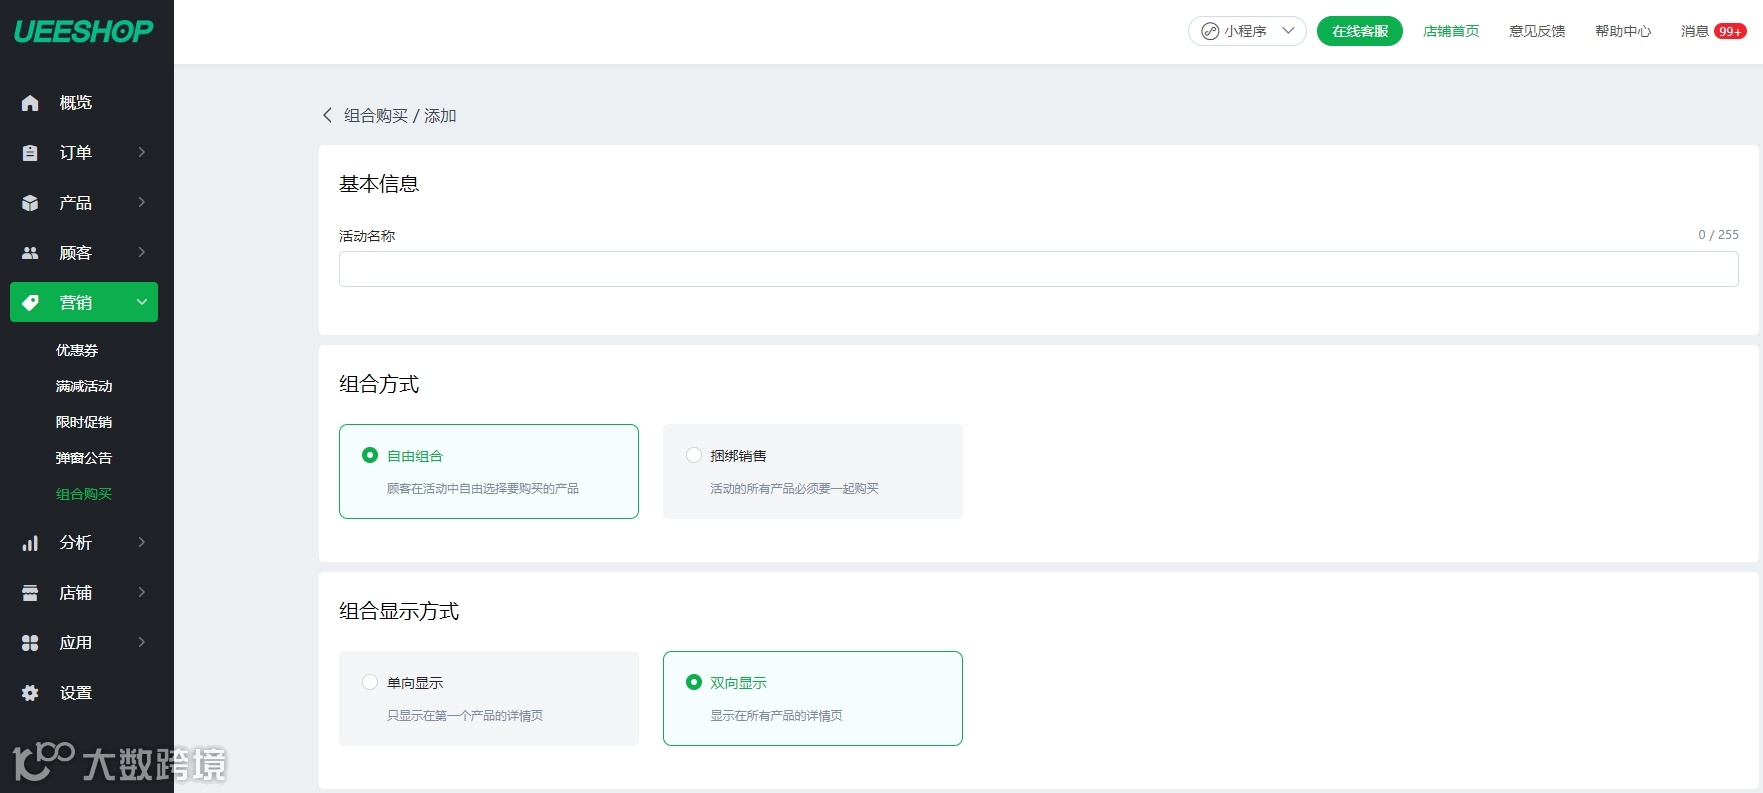Click the storefront icon beside 店铺
The width and height of the screenshot is (1763, 793).
coord(30,593)
